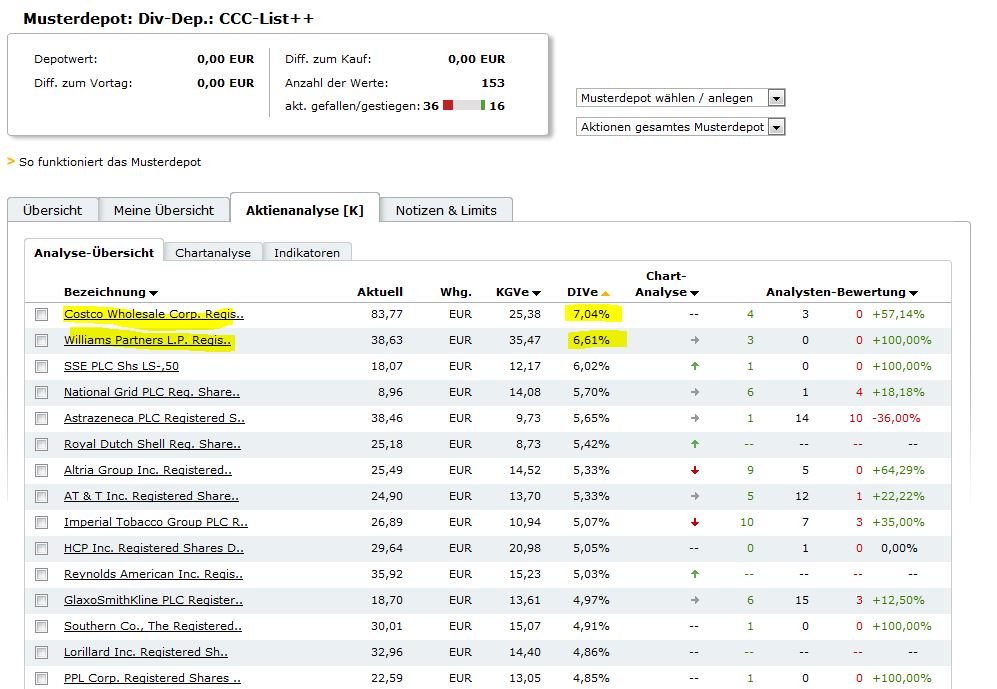Open the National Grid PLC link
997x689 pixels.
point(152,392)
